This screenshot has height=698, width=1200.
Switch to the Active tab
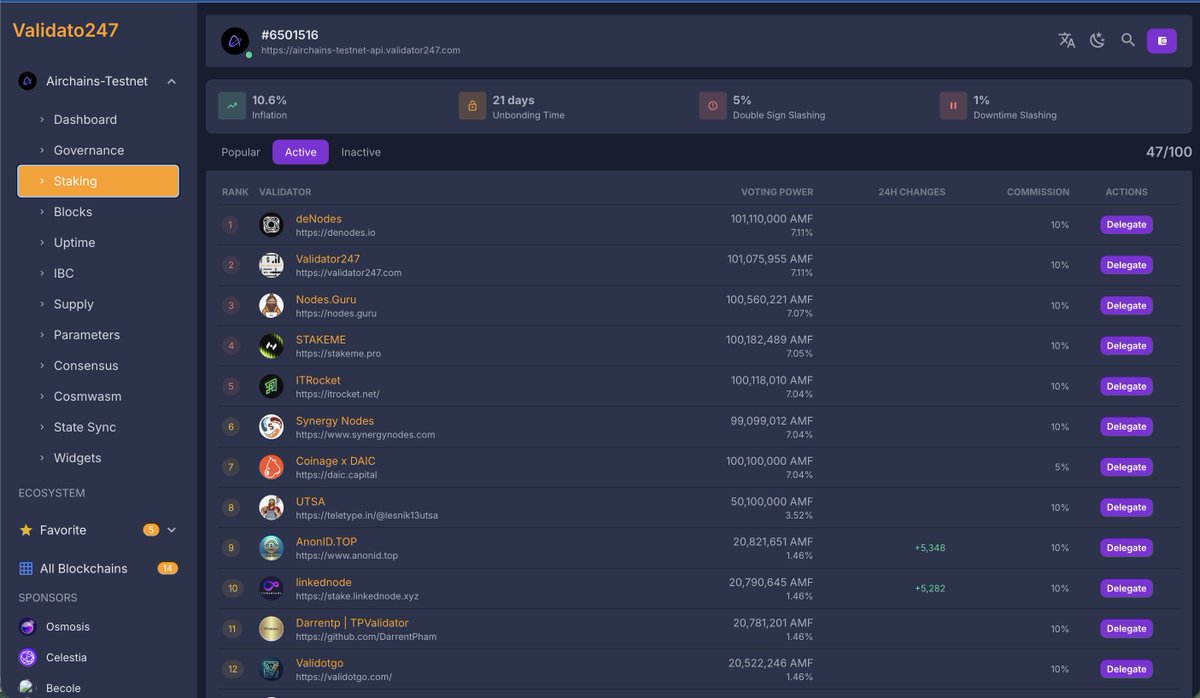tap(300, 152)
